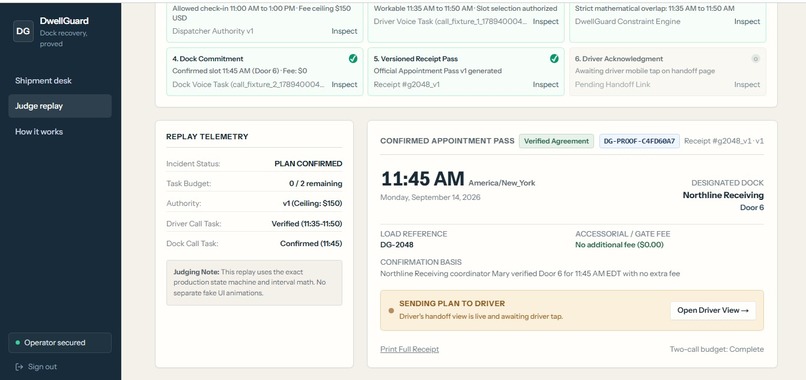The image size is (806, 380).
Task: Click green check on Dock Commitment card
Action: pos(353,59)
